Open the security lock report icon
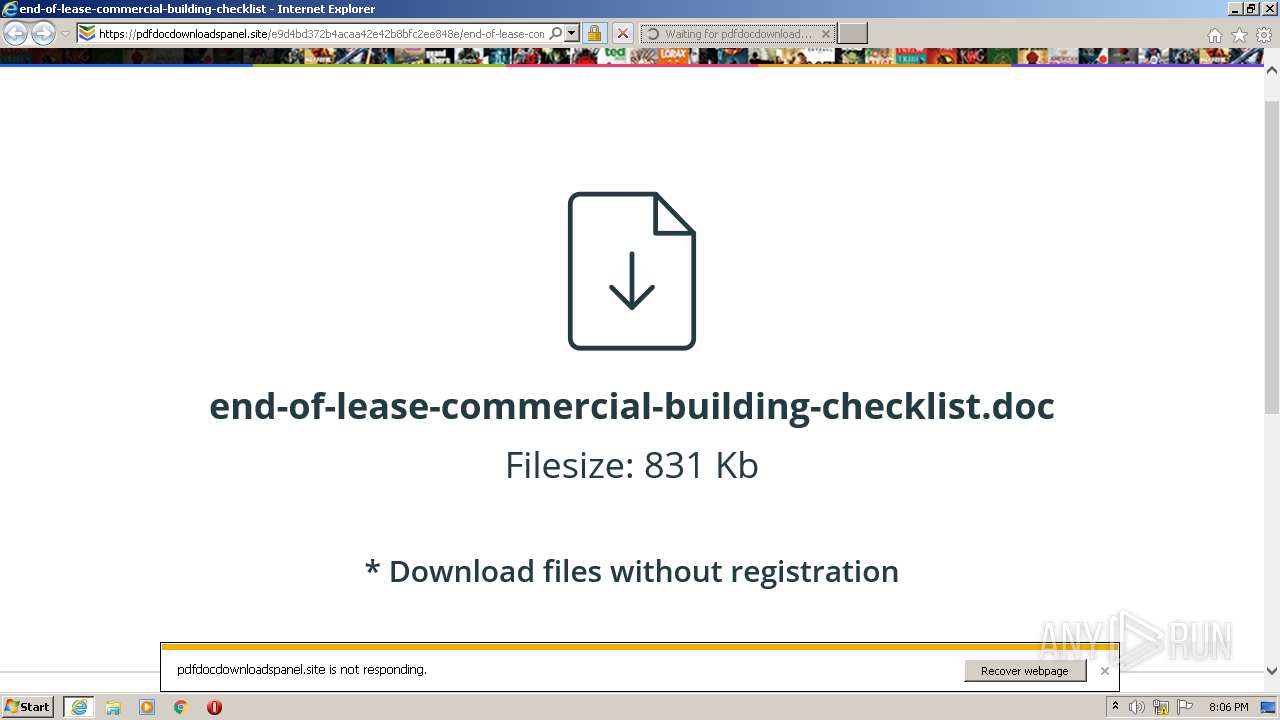 [594, 33]
